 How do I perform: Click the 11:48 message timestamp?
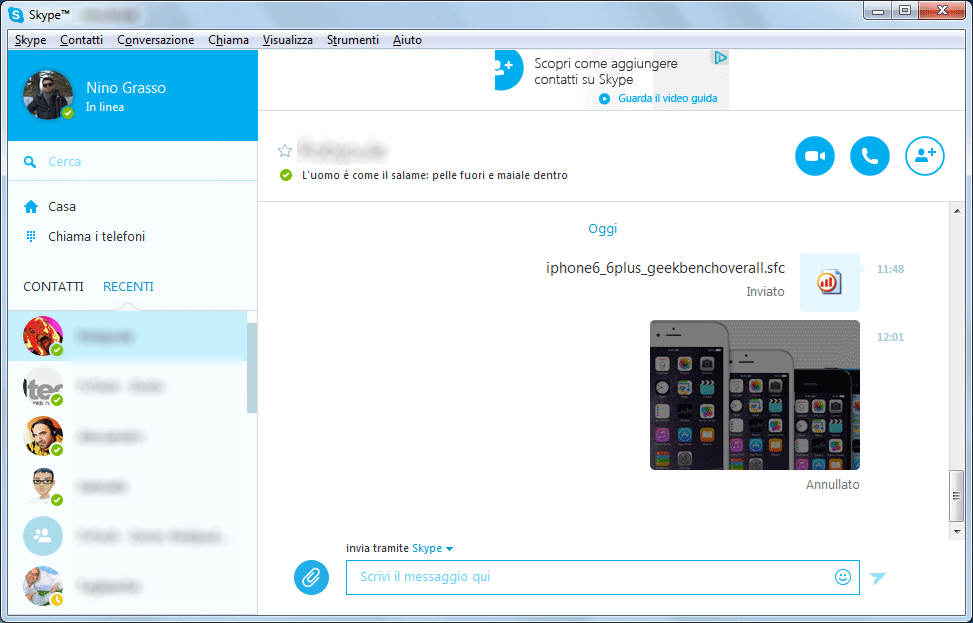[890, 269]
